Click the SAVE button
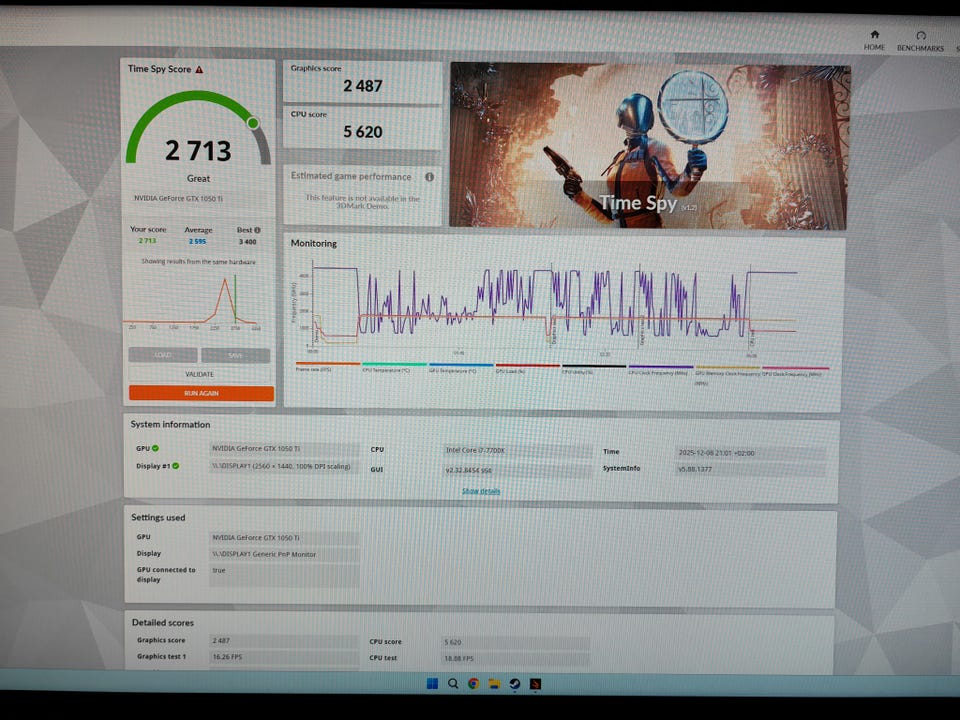The height and width of the screenshot is (720, 960). click(236, 356)
